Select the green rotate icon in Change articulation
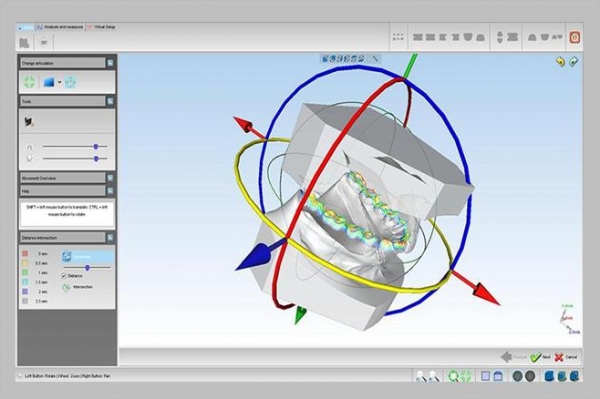 pyautogui.click(x=29, y=82)
